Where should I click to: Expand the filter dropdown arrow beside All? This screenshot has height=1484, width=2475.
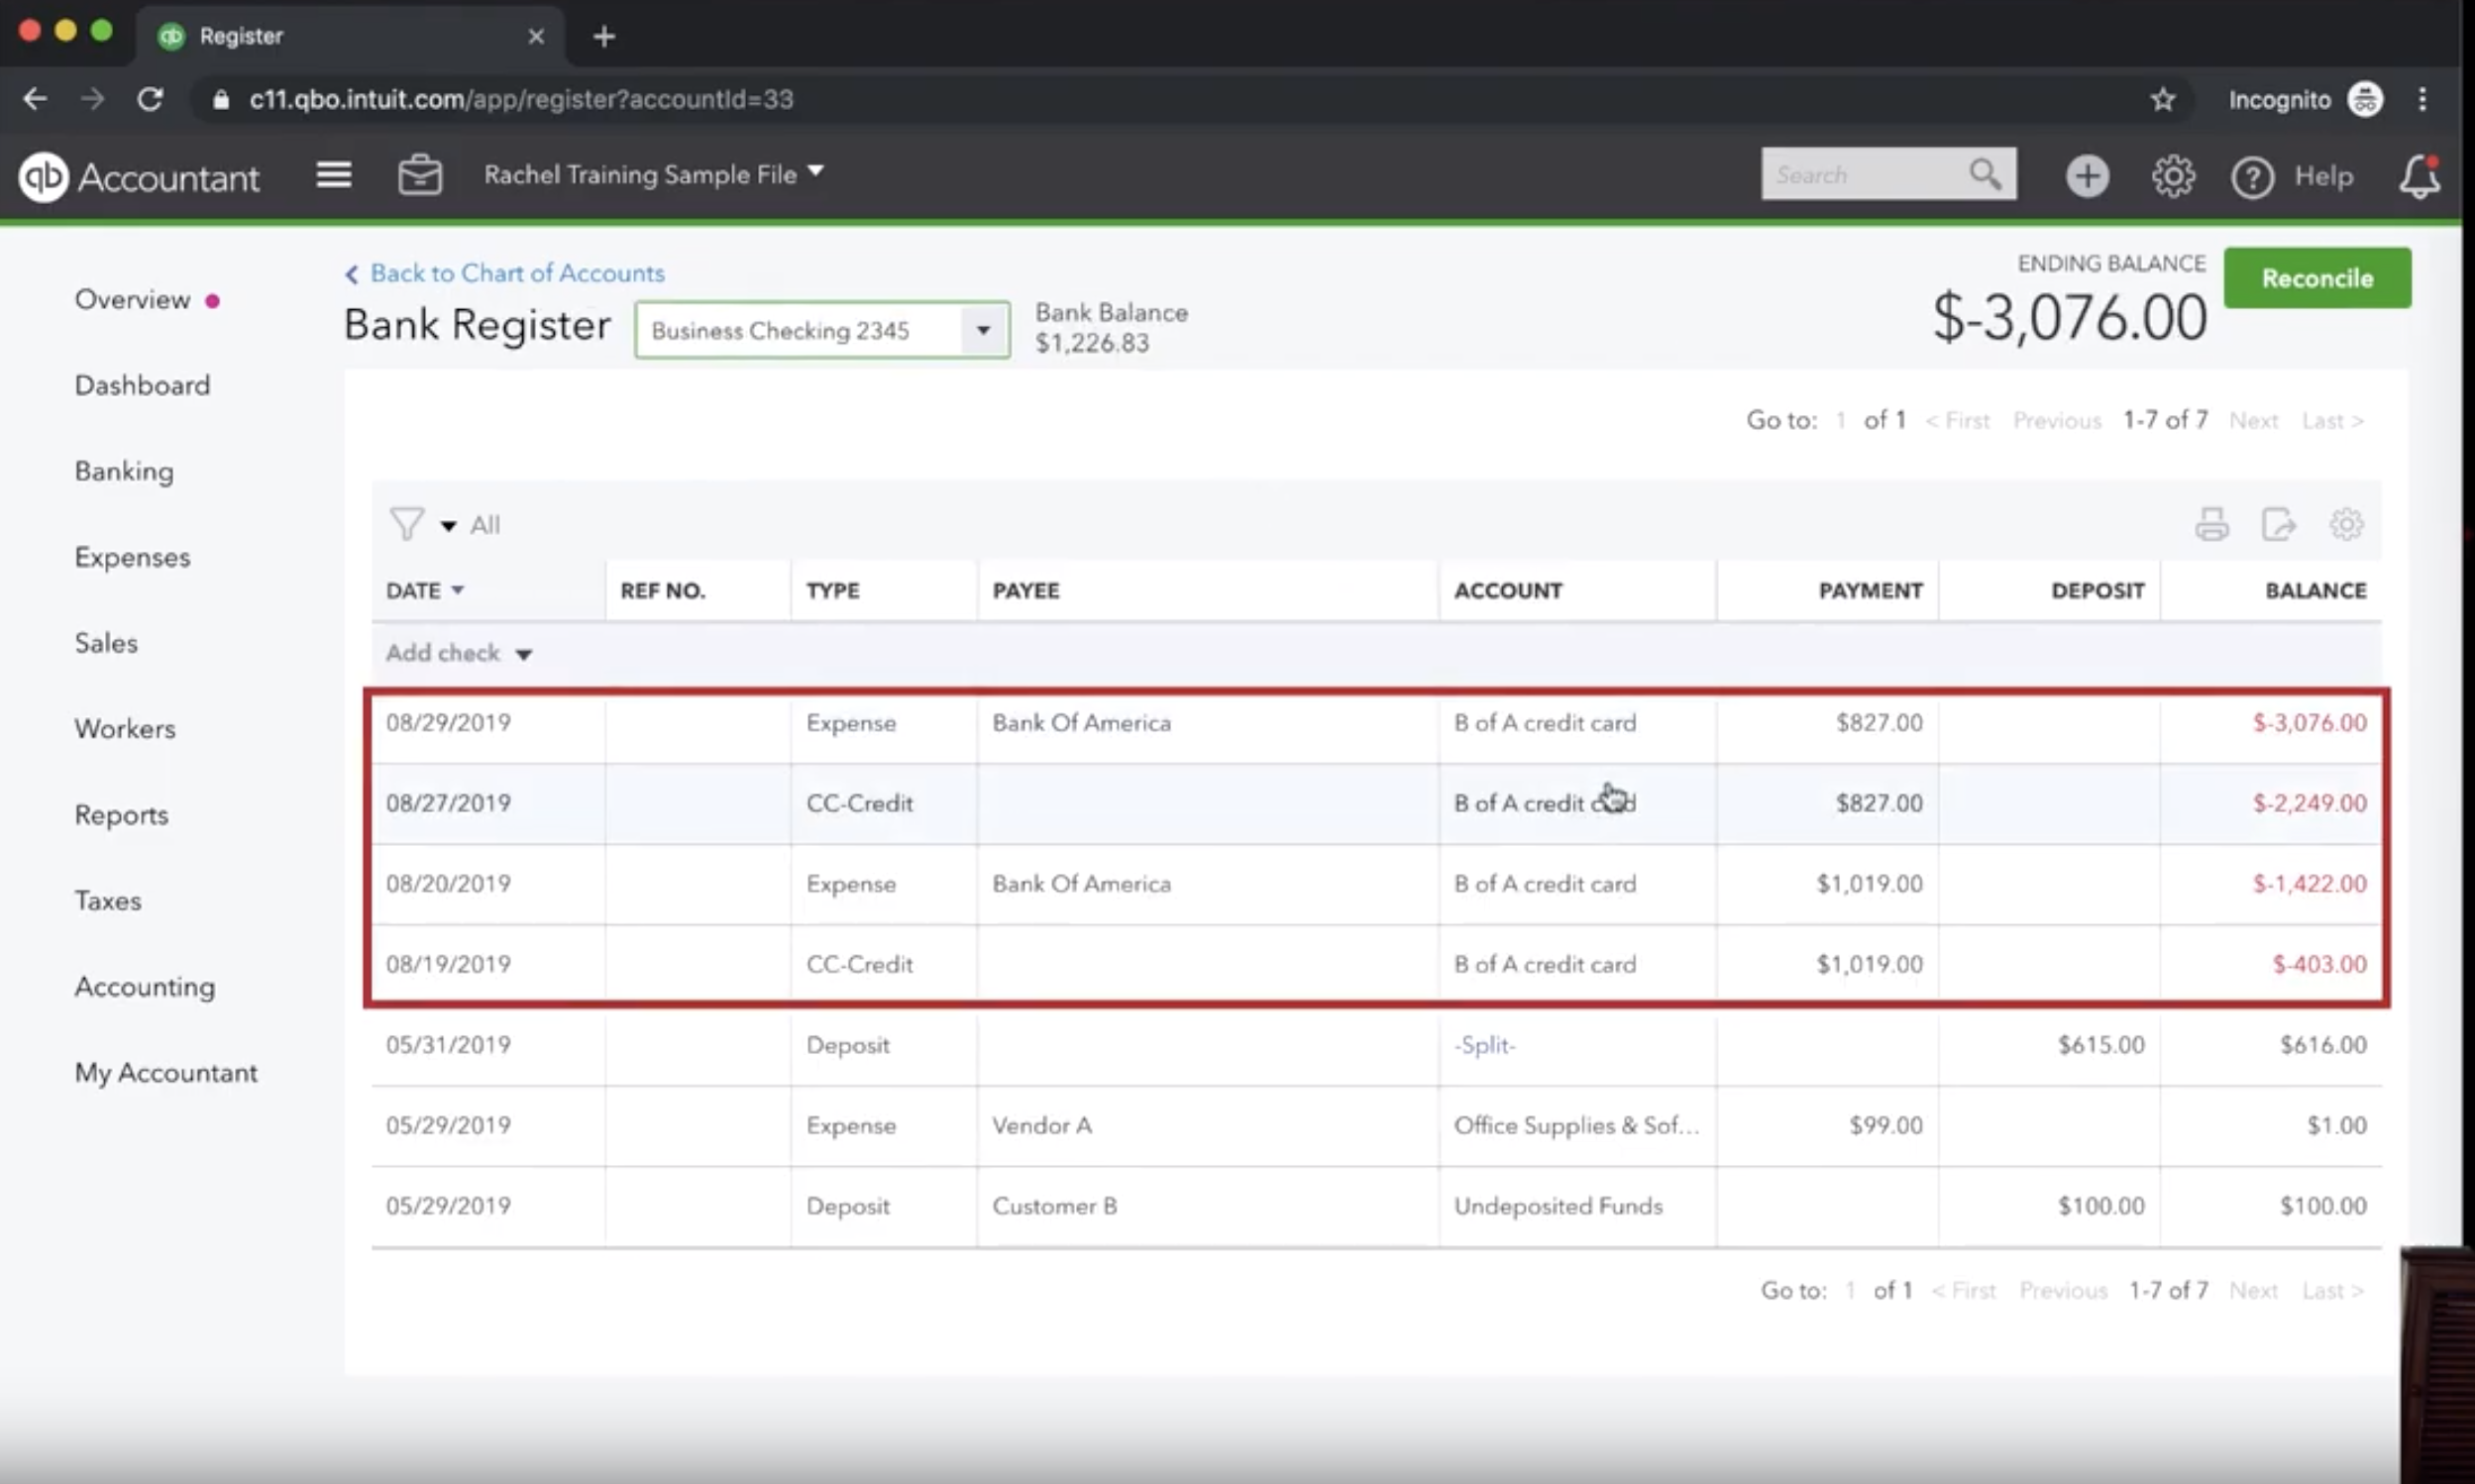(448, 526)
